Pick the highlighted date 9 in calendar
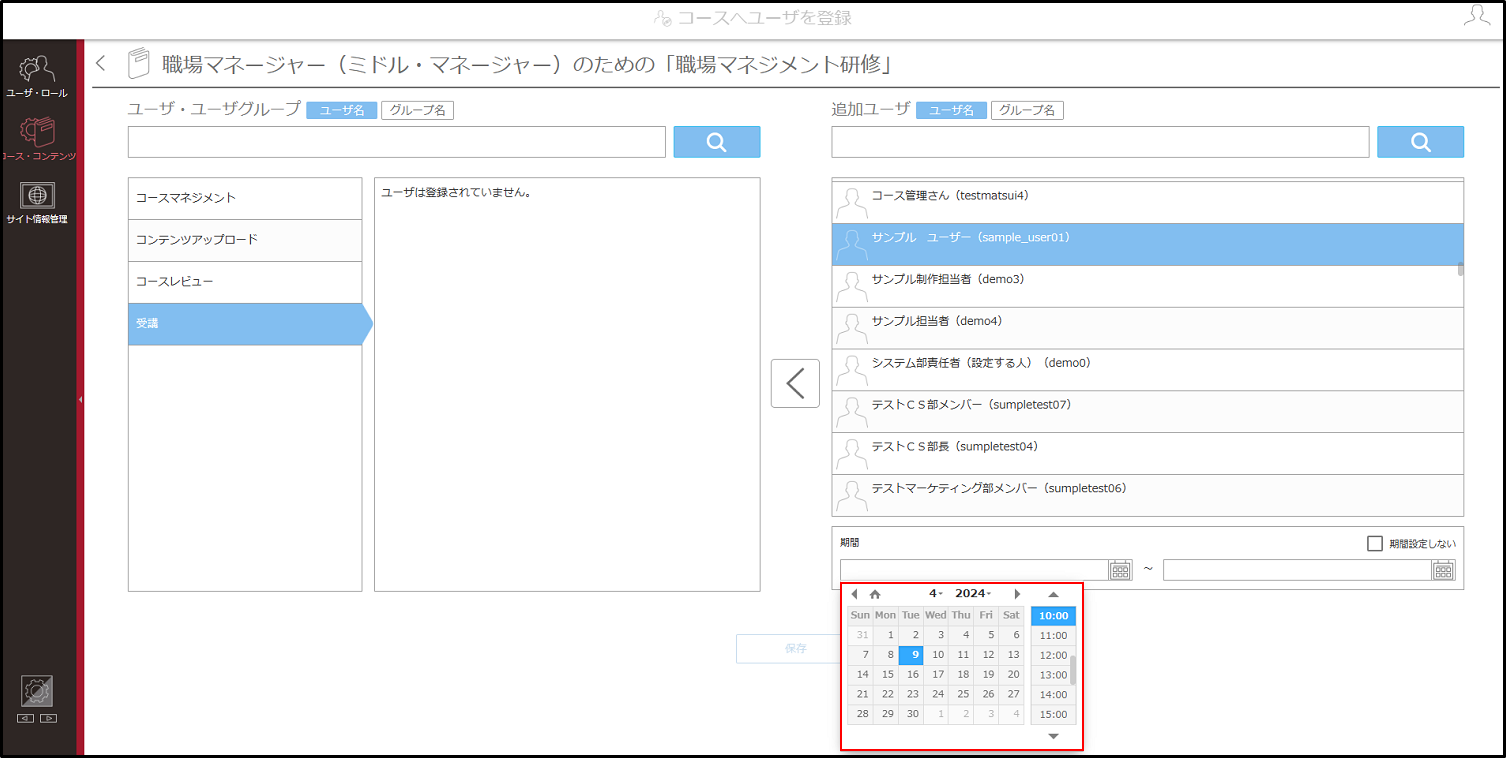This screenshot has width=1506, height=758. [x=911, y=655]
